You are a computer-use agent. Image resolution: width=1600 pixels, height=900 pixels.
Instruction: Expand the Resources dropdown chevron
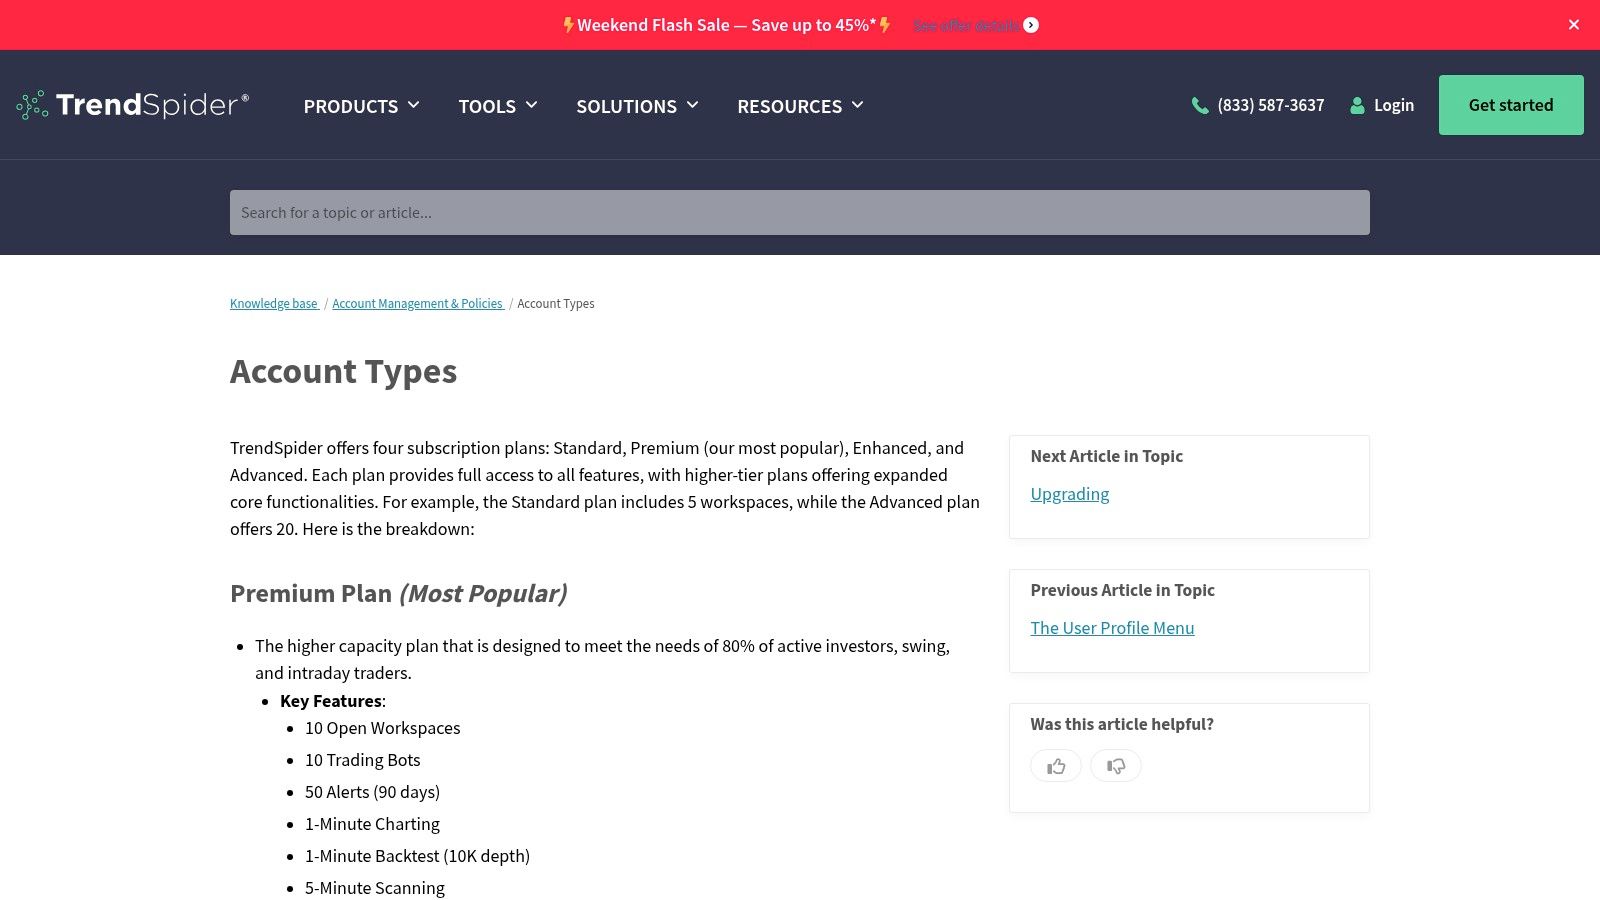[x=857, y=105]
